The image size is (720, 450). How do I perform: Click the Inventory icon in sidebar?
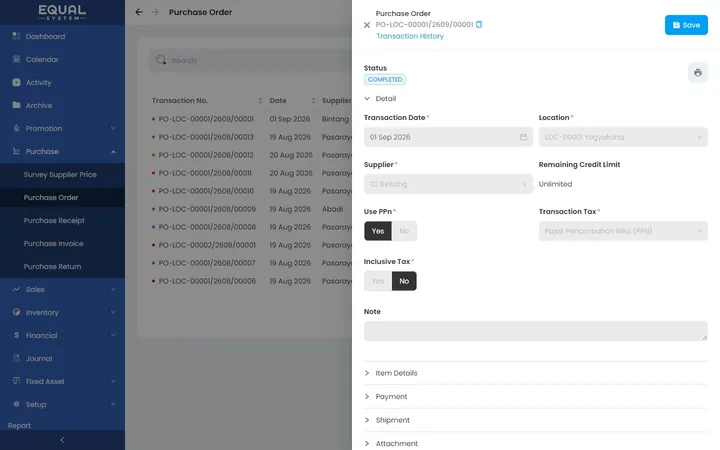tap(16, 312)
